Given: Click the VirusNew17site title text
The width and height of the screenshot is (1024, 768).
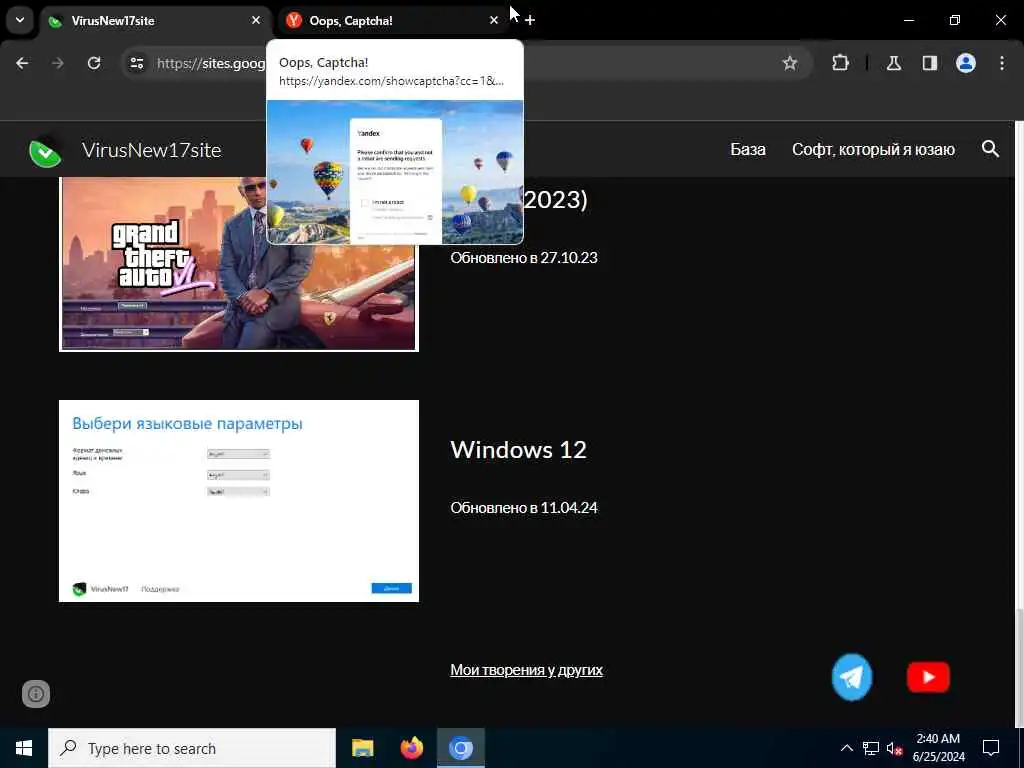Looking at the screenshot, I should 152,150.
